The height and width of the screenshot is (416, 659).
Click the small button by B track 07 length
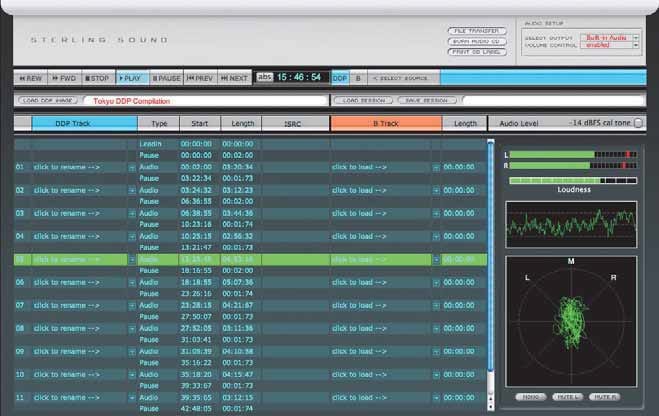pyautogui.click(x=436, y=306)
